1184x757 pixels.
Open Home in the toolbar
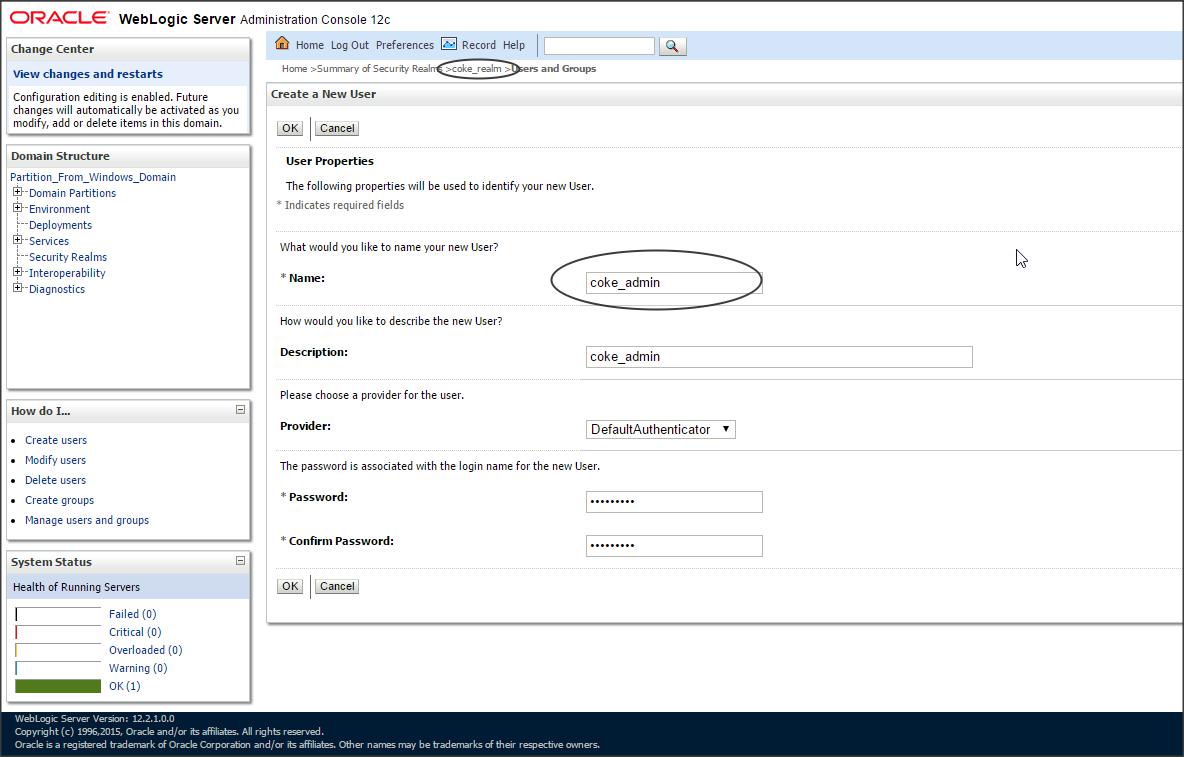[x=310, y=45]
